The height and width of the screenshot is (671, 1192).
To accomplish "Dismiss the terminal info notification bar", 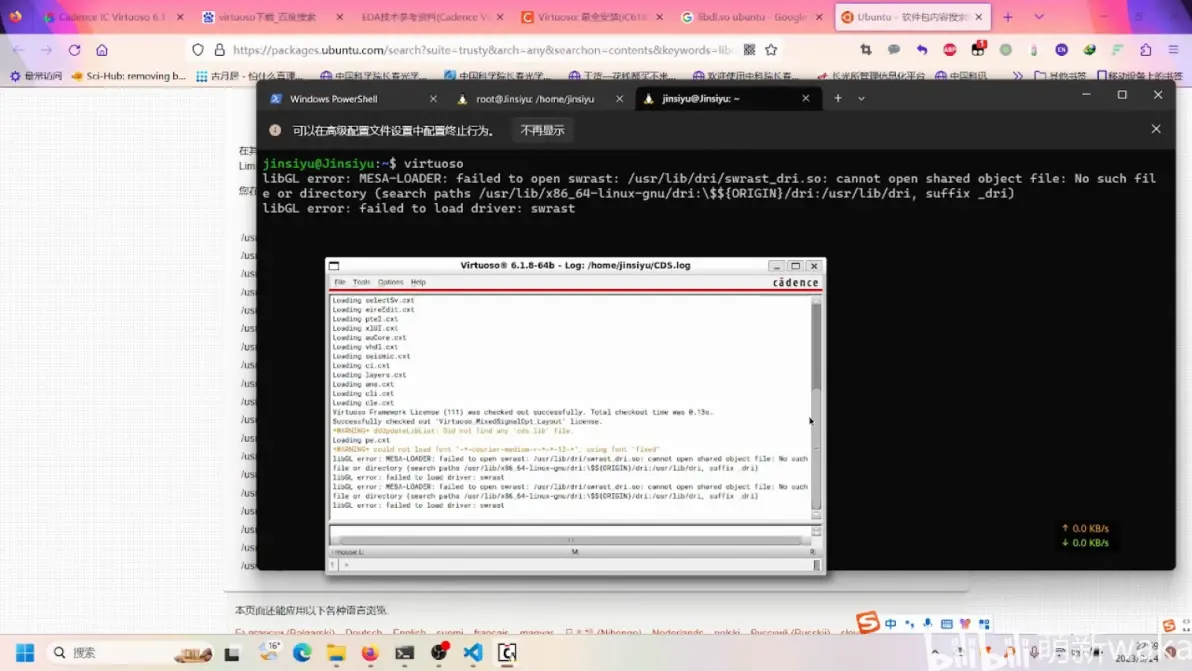I will coord(1156,129).
